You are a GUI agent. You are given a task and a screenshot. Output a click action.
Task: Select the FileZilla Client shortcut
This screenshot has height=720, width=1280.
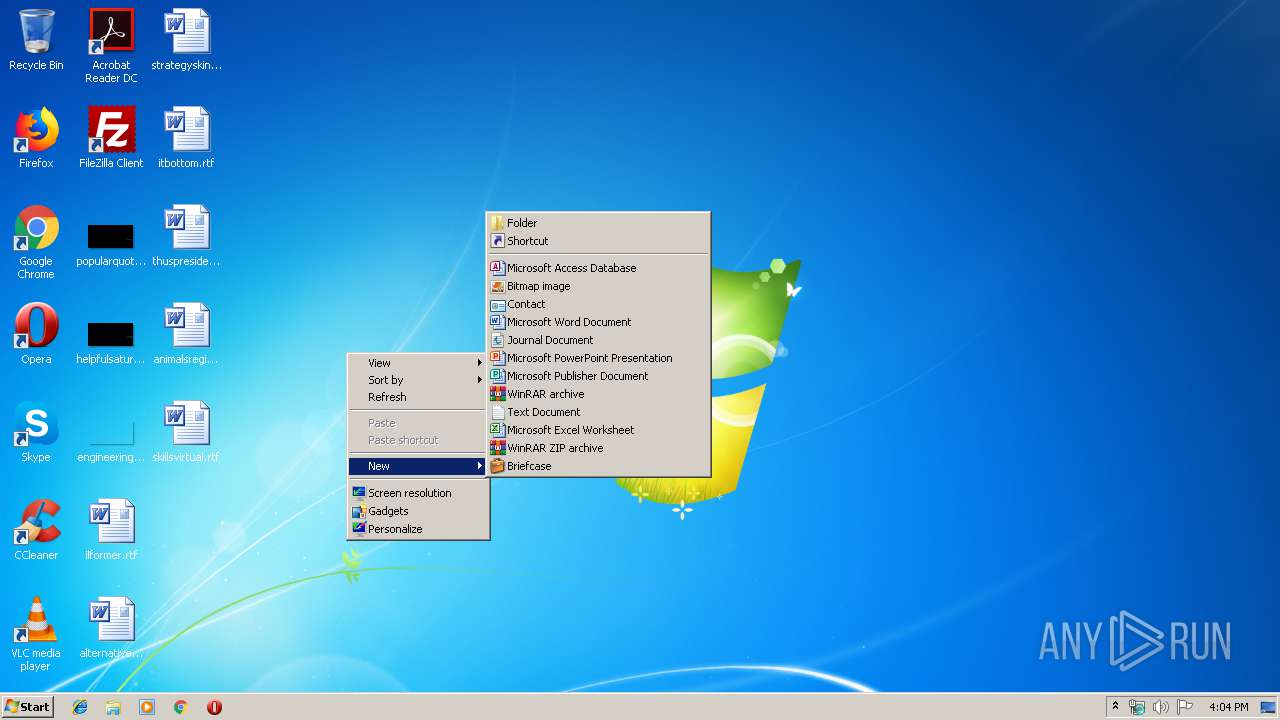pyautogui.click(x=111, y=138)
